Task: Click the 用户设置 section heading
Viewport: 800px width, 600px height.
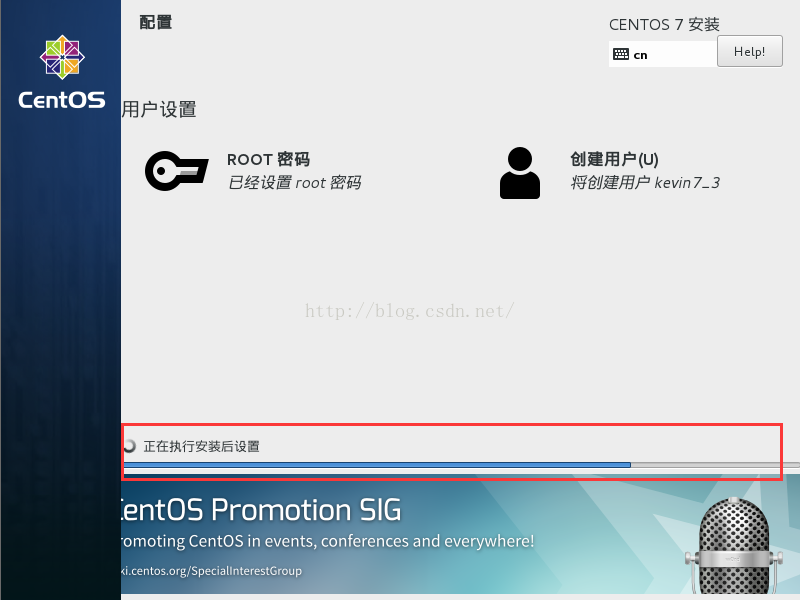Action: pyautogui.click(x=159, y=109)
